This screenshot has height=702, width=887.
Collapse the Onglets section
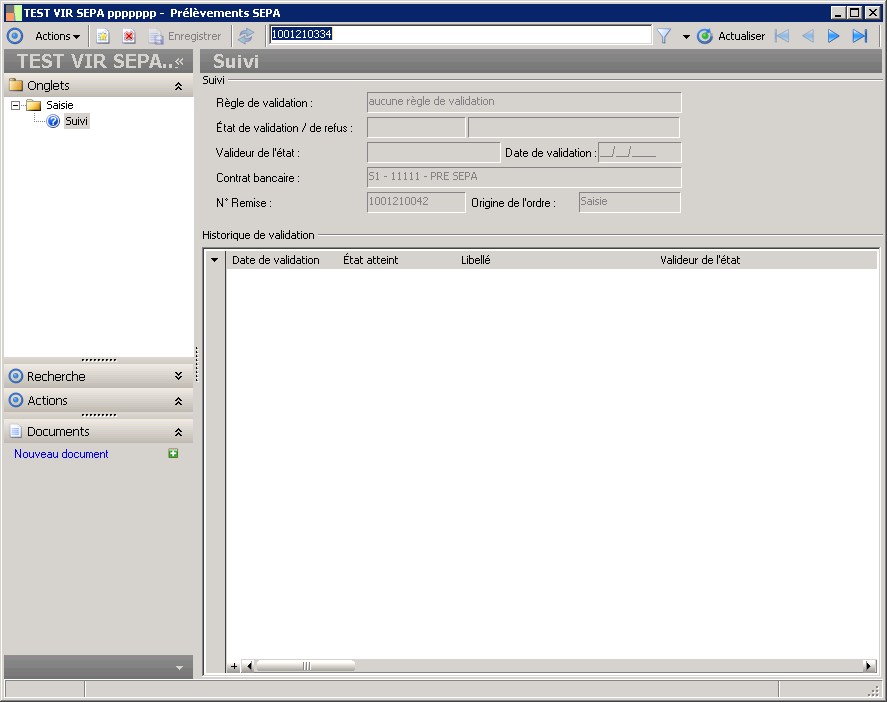(178, 86)
